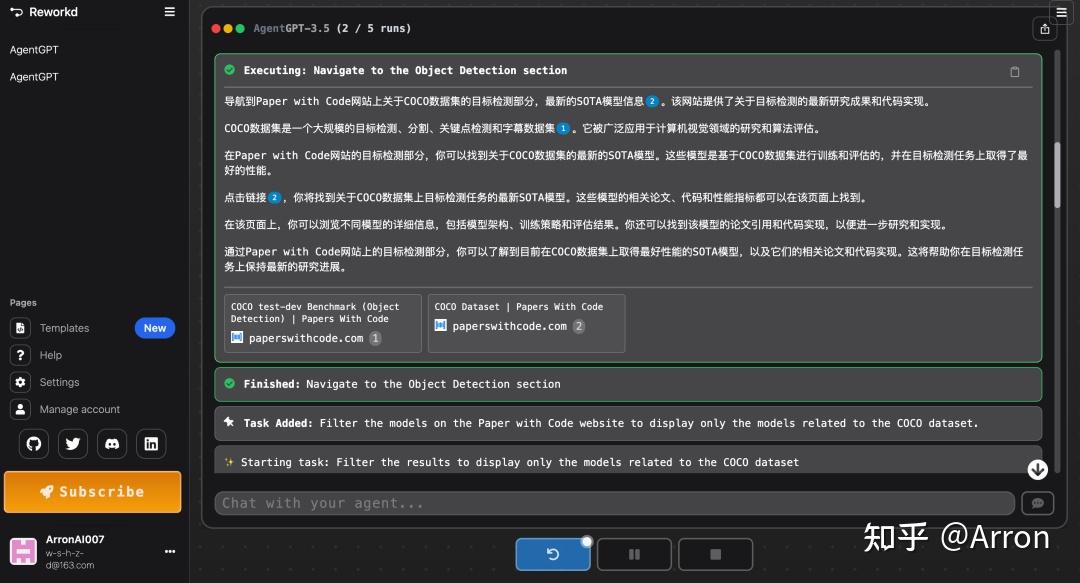Click the New badge beside Templates
Screen dimensions: 1080x583
(x=155, y=328)
